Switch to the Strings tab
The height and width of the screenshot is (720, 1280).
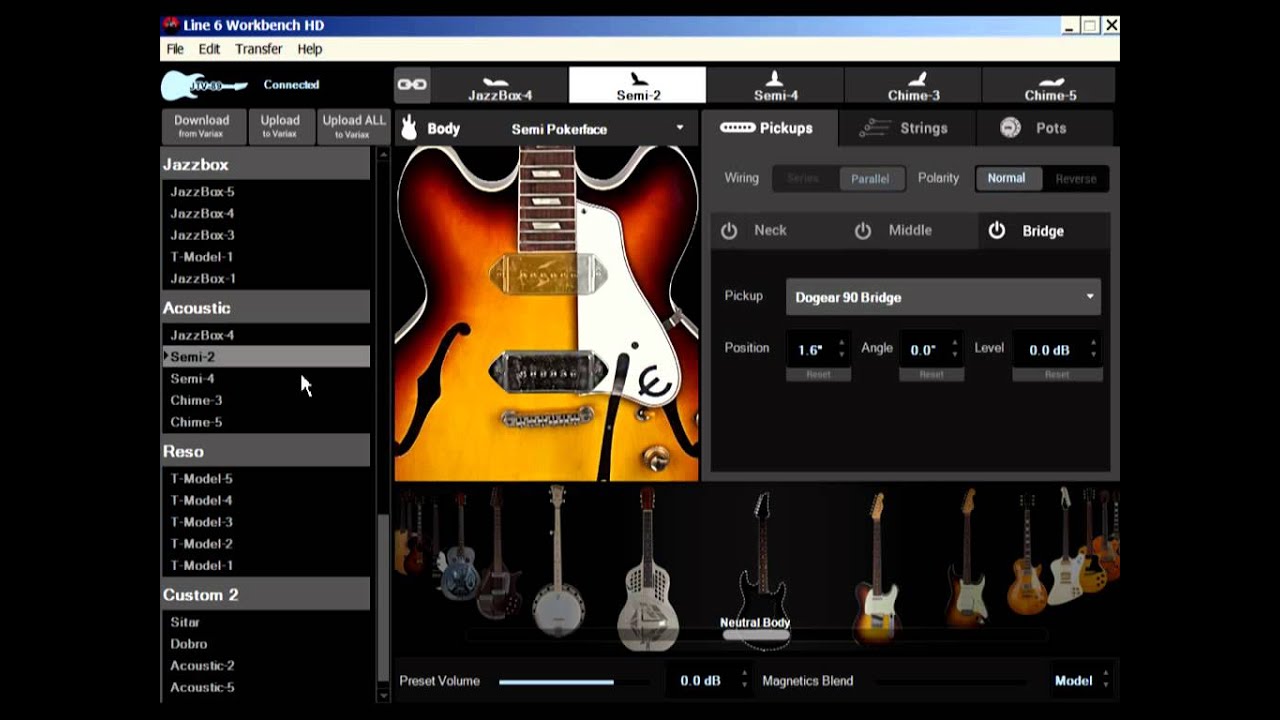click(906, 128)
